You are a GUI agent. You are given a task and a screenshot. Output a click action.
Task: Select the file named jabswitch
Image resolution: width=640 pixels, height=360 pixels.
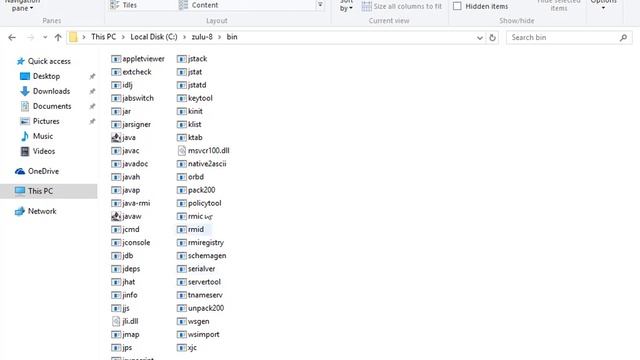point(133,98)
